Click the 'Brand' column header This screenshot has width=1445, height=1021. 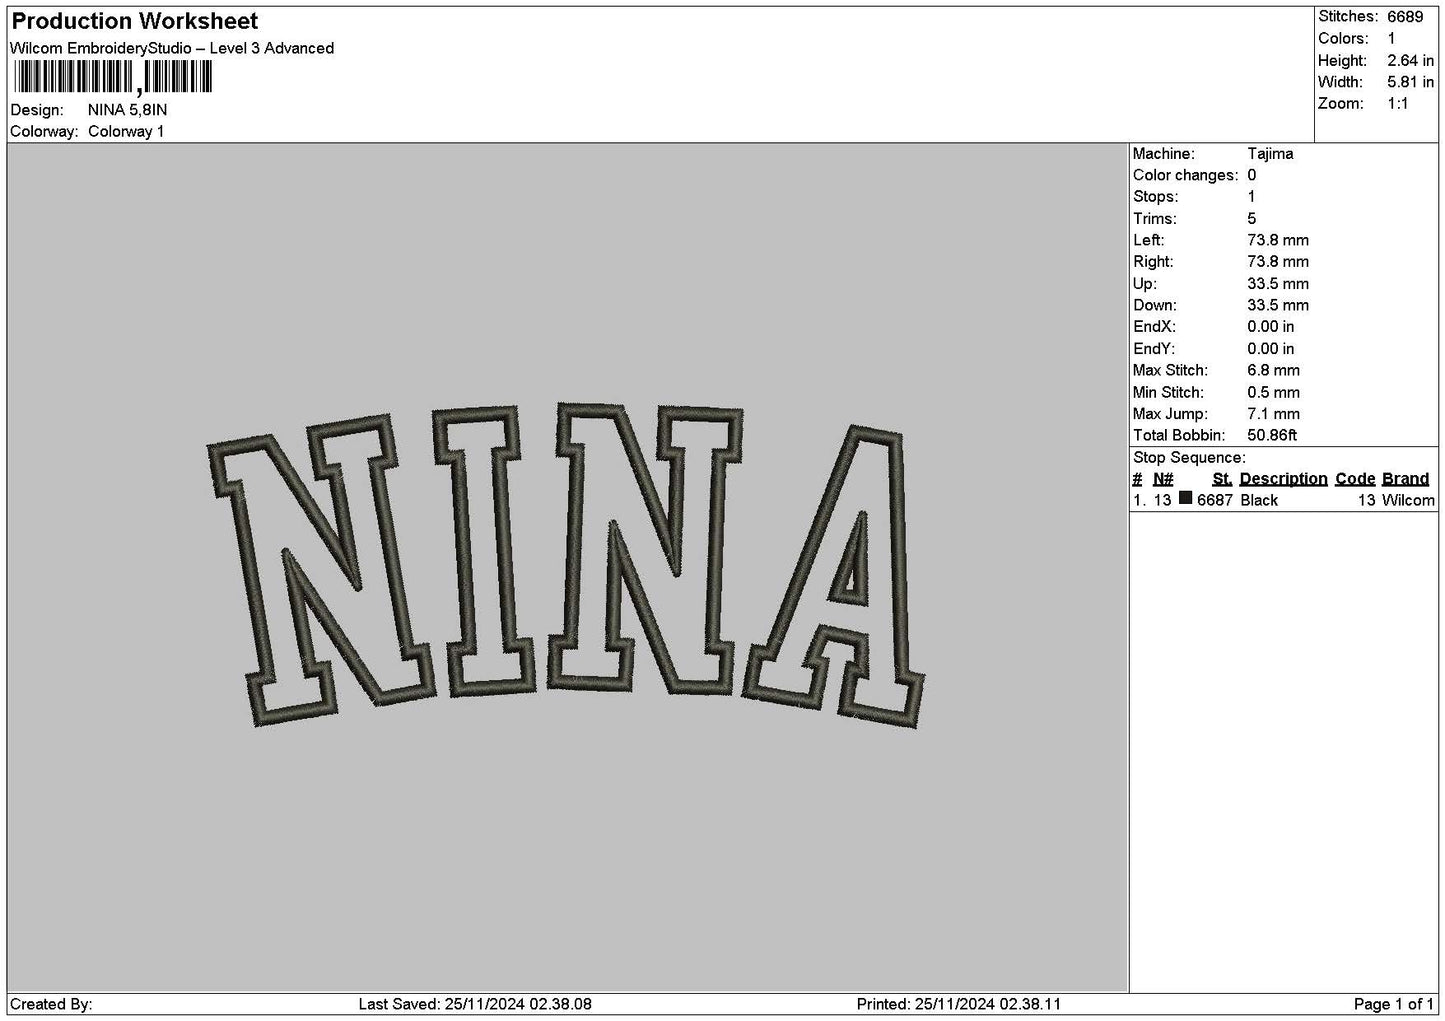(x=1406, y=479)
